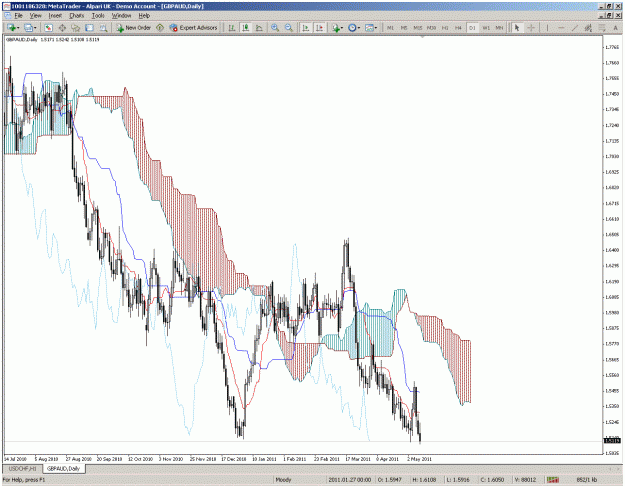625x486 pixels.
Task: Open the Help menu
Action: point(144,16)
